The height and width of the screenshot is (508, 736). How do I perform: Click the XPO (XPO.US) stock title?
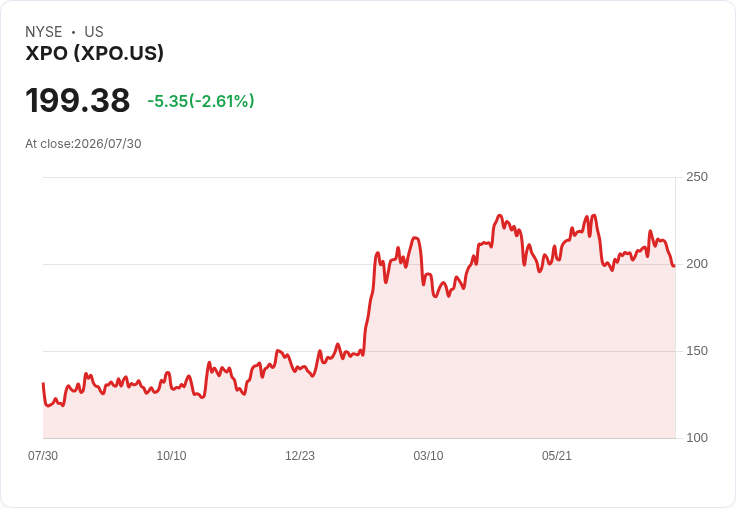point(94,53)
